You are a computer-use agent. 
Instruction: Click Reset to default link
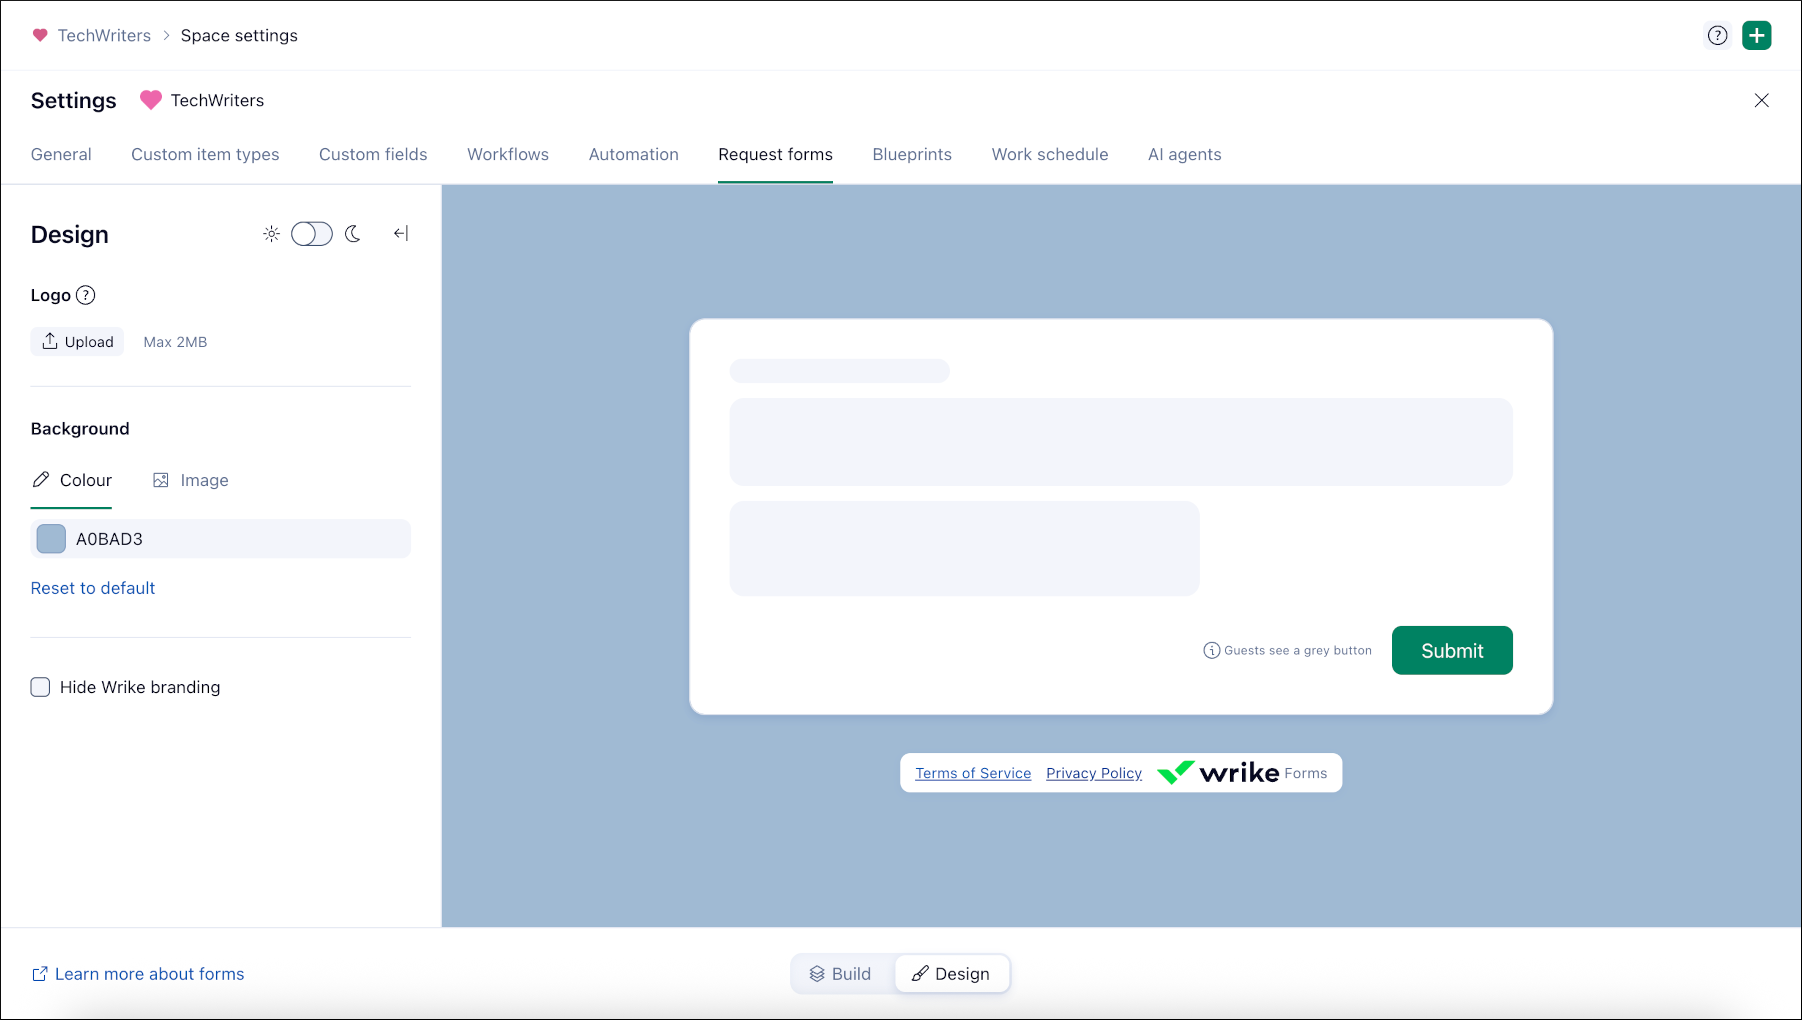click(93, 588)
